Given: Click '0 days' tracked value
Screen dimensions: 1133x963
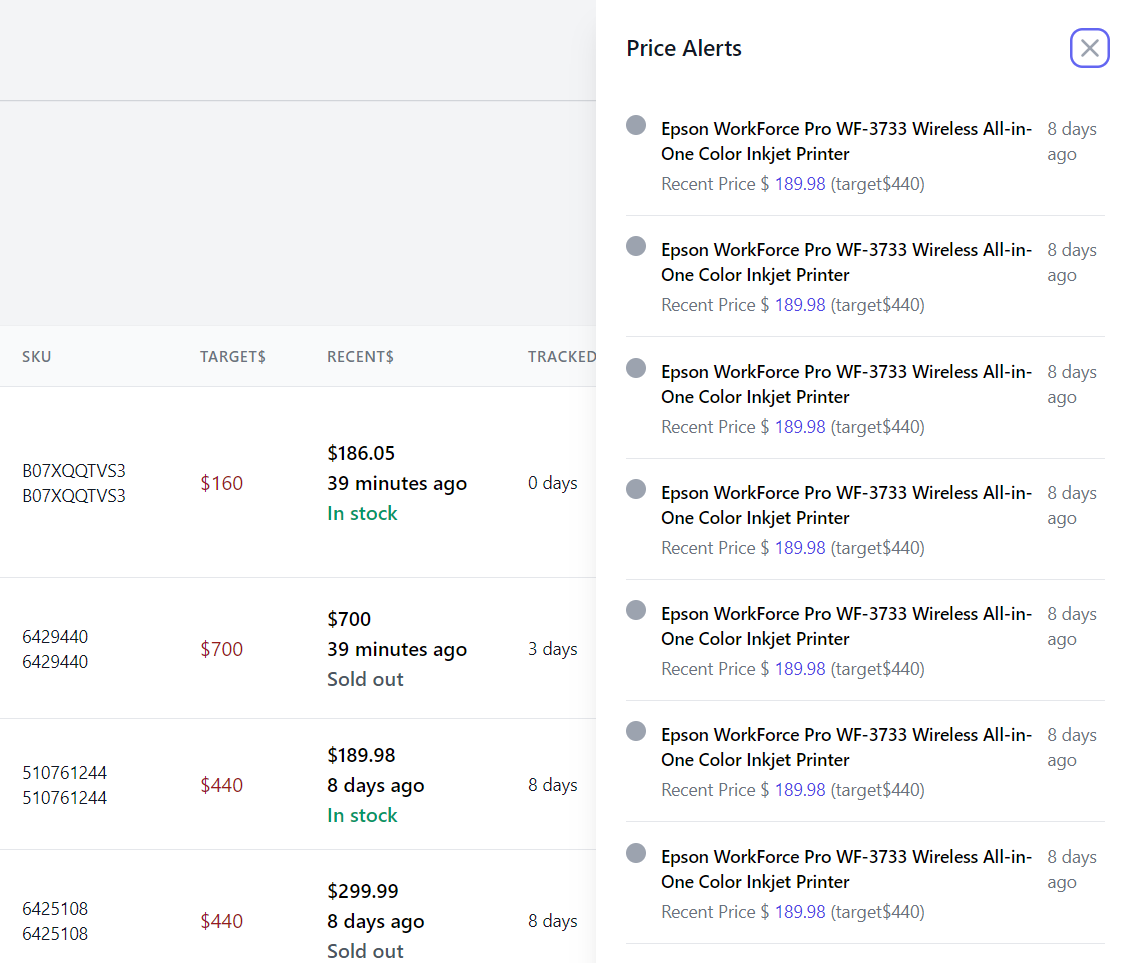Looking at the screenshot, I should click(552, 483).
